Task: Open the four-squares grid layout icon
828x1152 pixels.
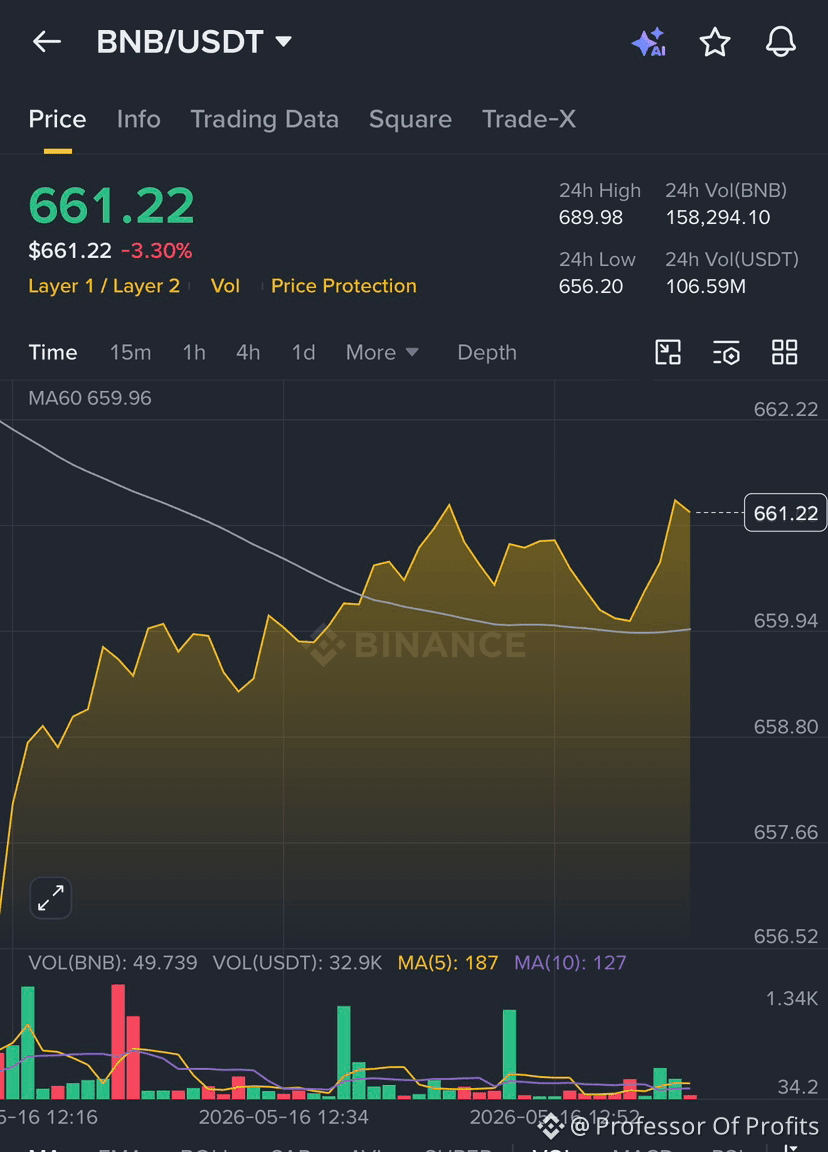Action: point(785,353)
